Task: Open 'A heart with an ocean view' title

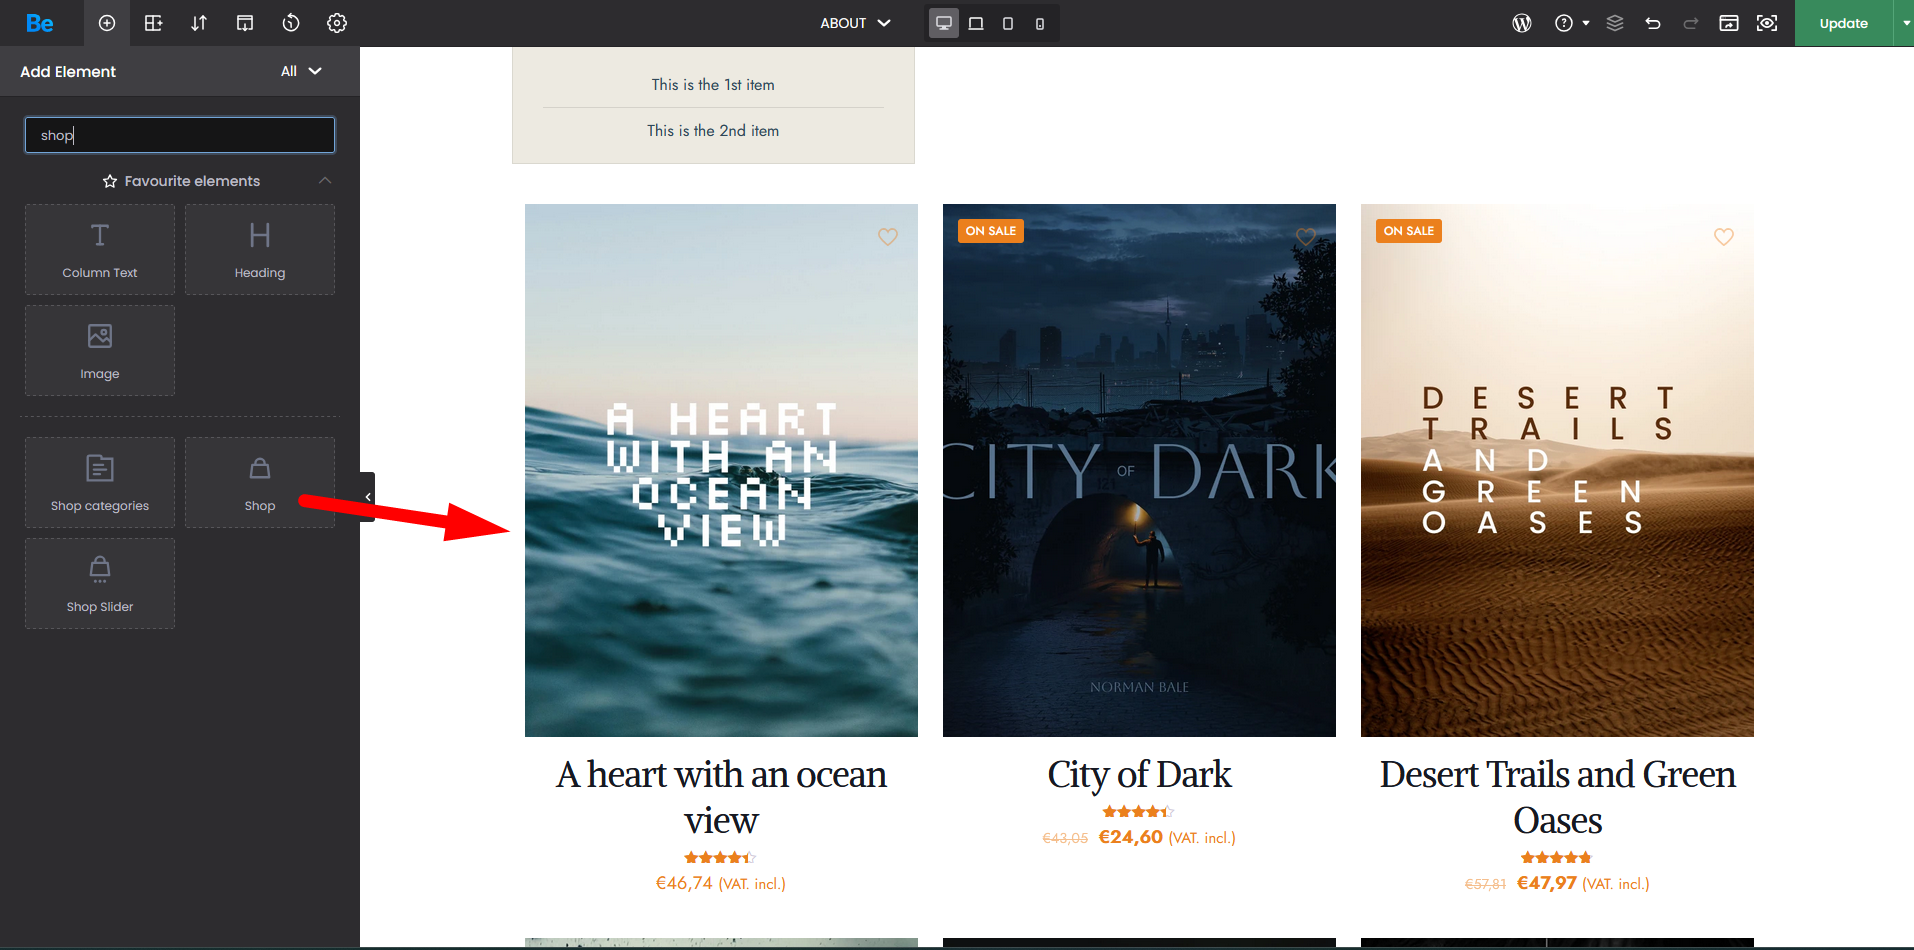Action: click(x=721, y=797)
